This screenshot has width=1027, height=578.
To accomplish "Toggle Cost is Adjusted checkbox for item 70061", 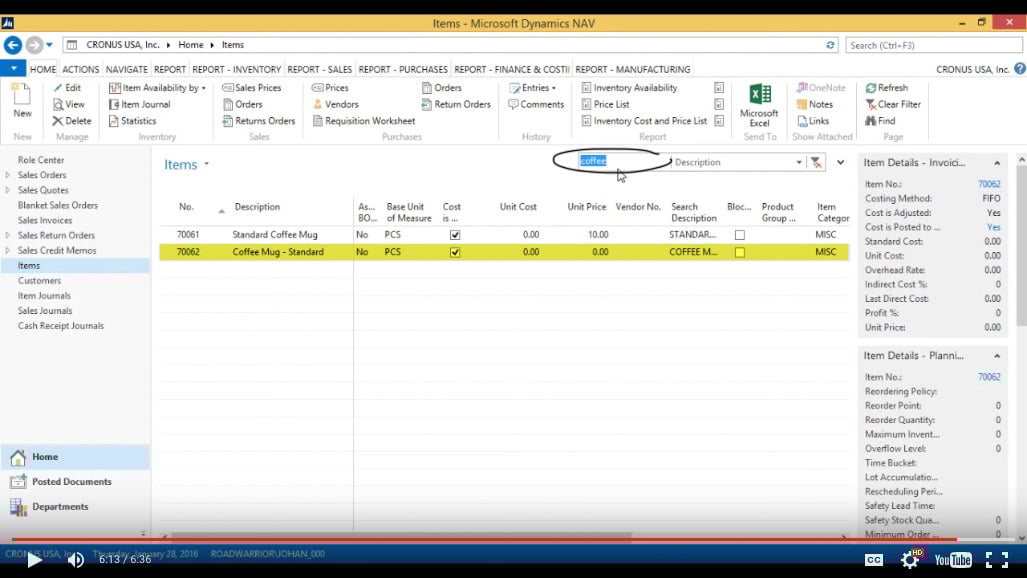I will pos(455,235).
